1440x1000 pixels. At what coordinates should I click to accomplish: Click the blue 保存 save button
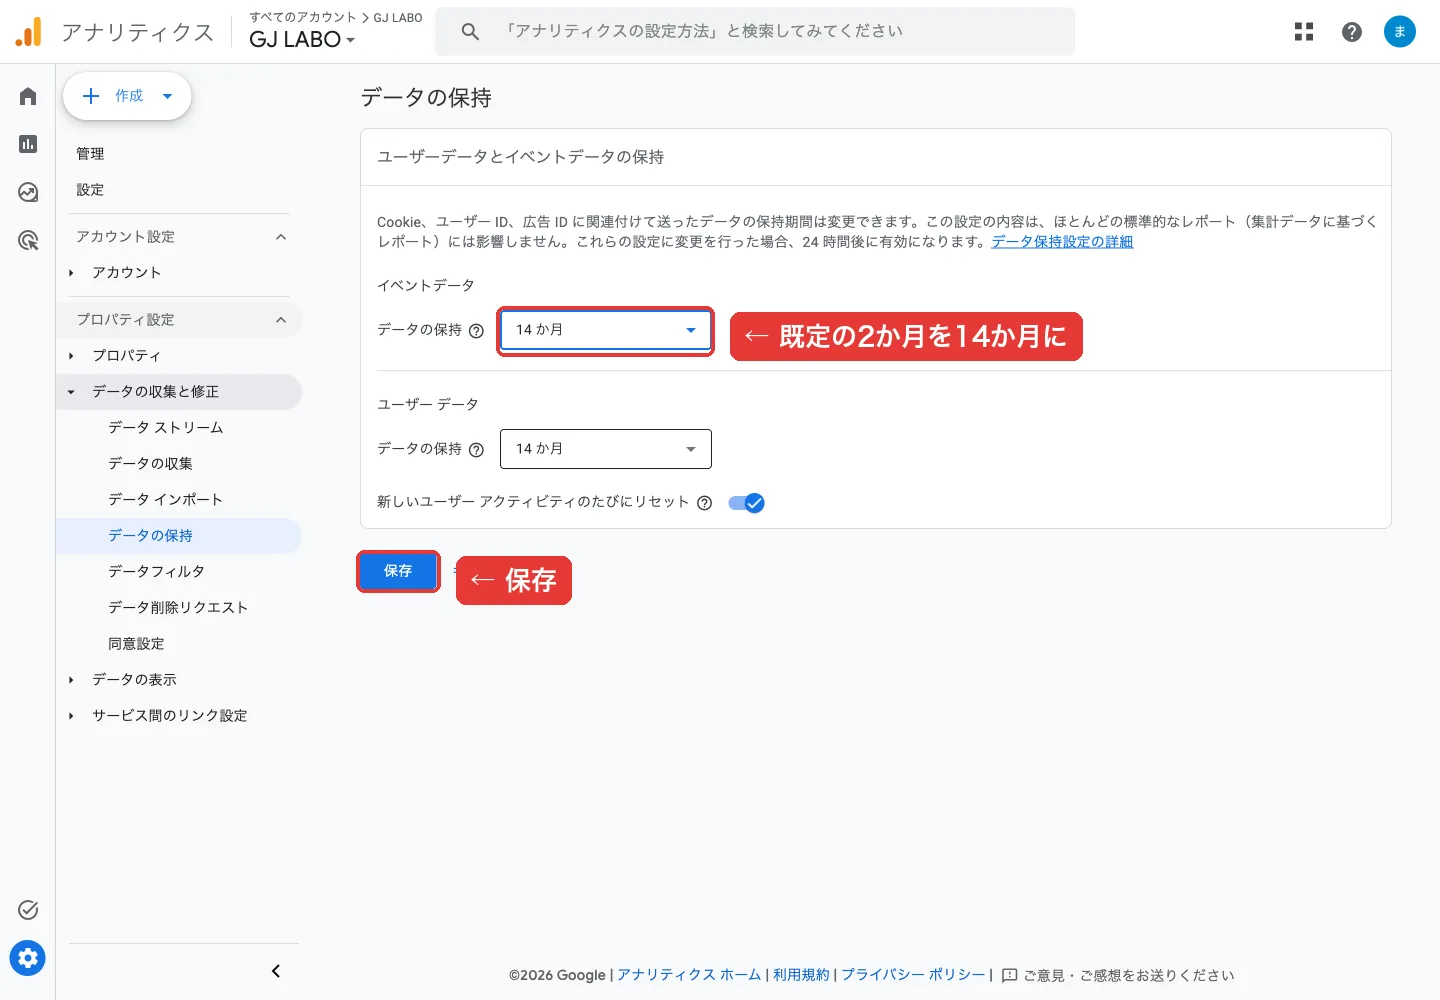(398, 571)
